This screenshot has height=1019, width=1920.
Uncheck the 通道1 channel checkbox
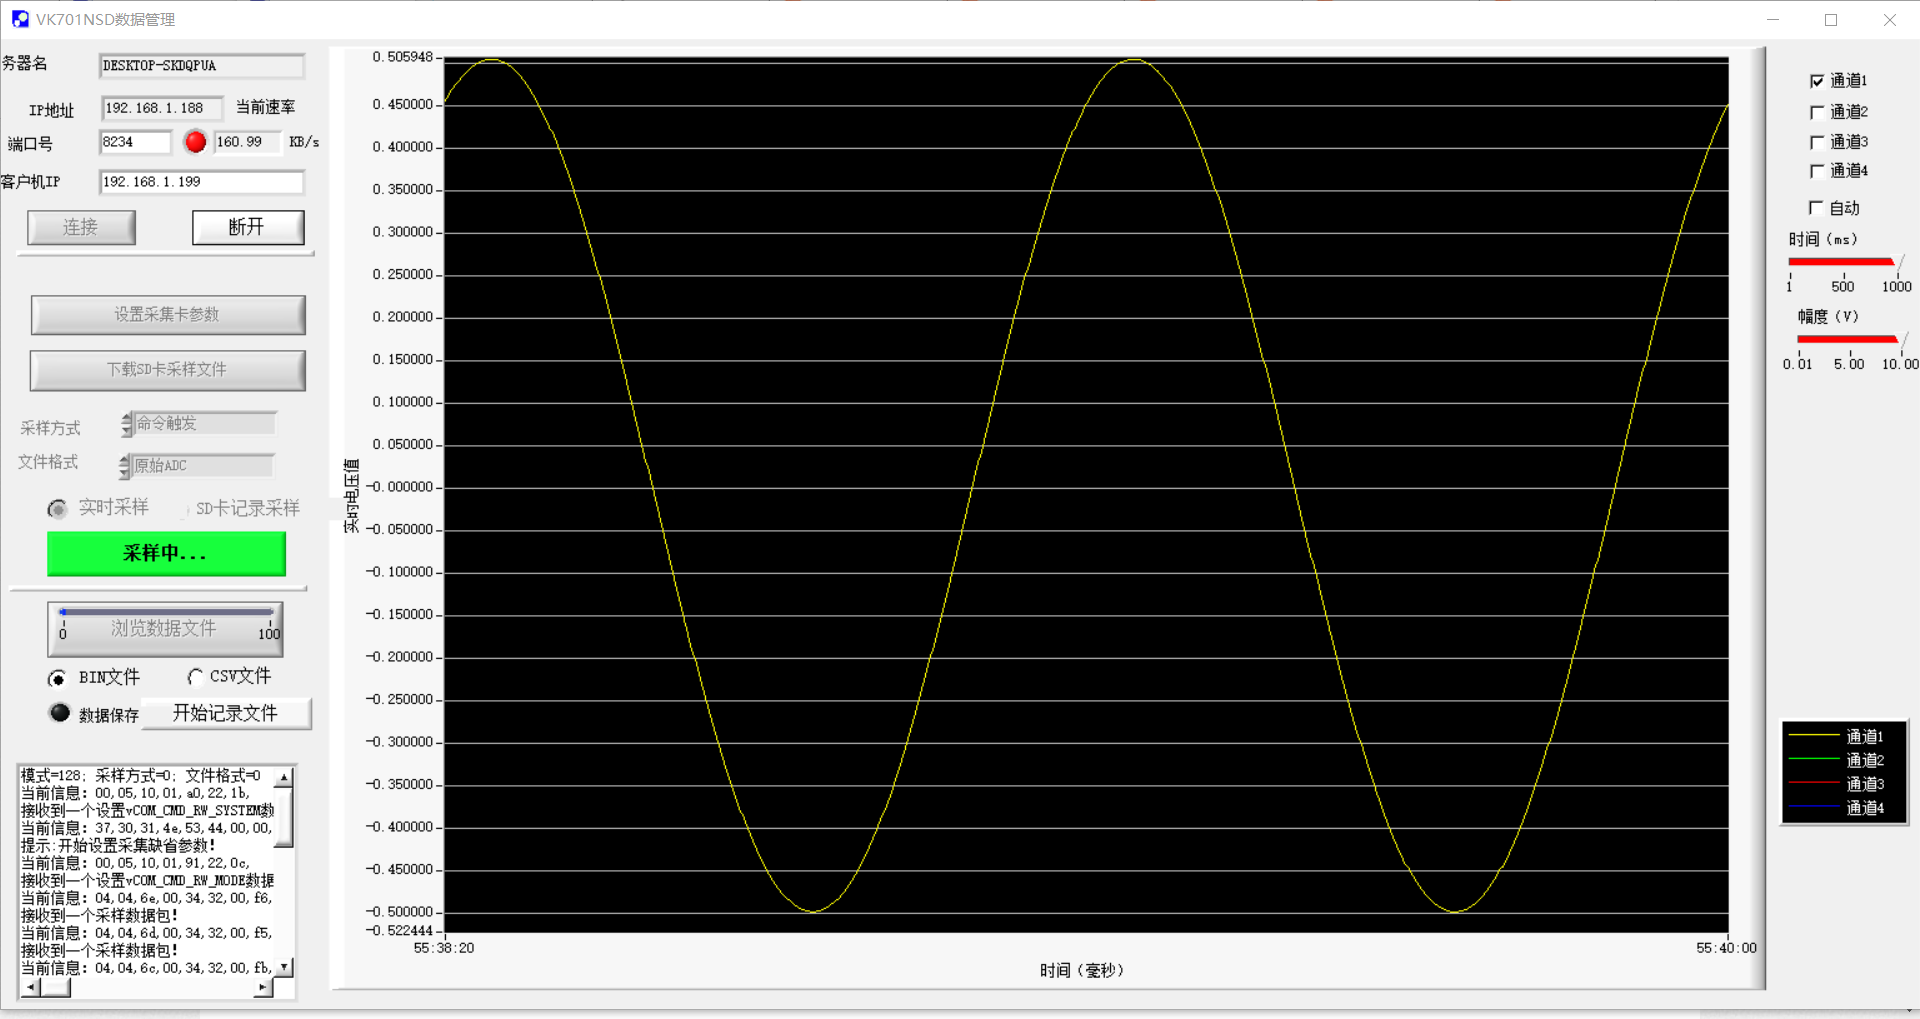[1817, 81]
